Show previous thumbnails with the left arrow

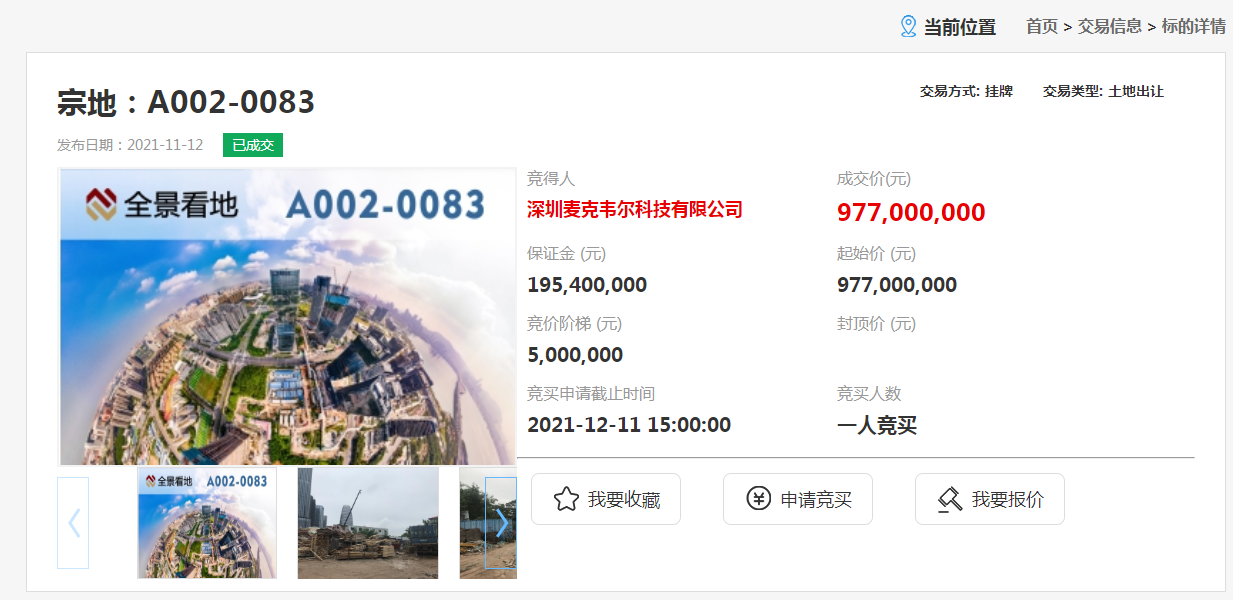click(x=73, y=523)
